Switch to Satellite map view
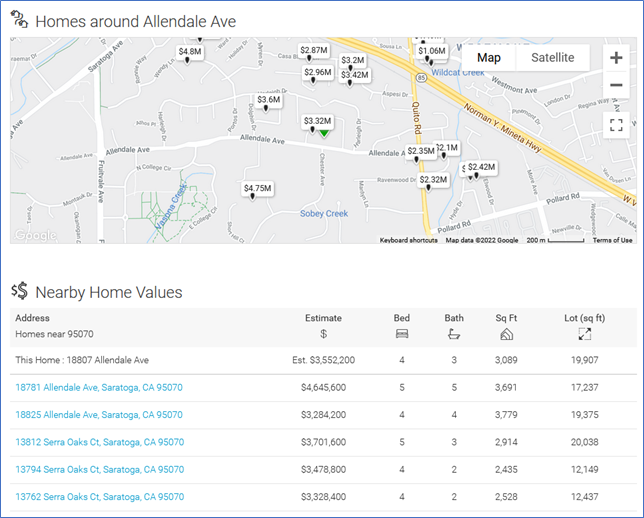The image size is (644, 518). click(552, 58)
